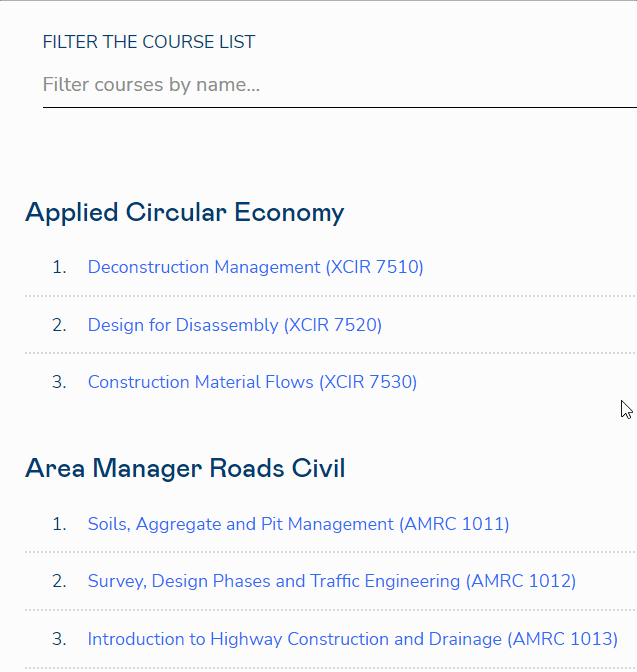Click list number 2 beside Design for Disassembly

coord(59,325)
